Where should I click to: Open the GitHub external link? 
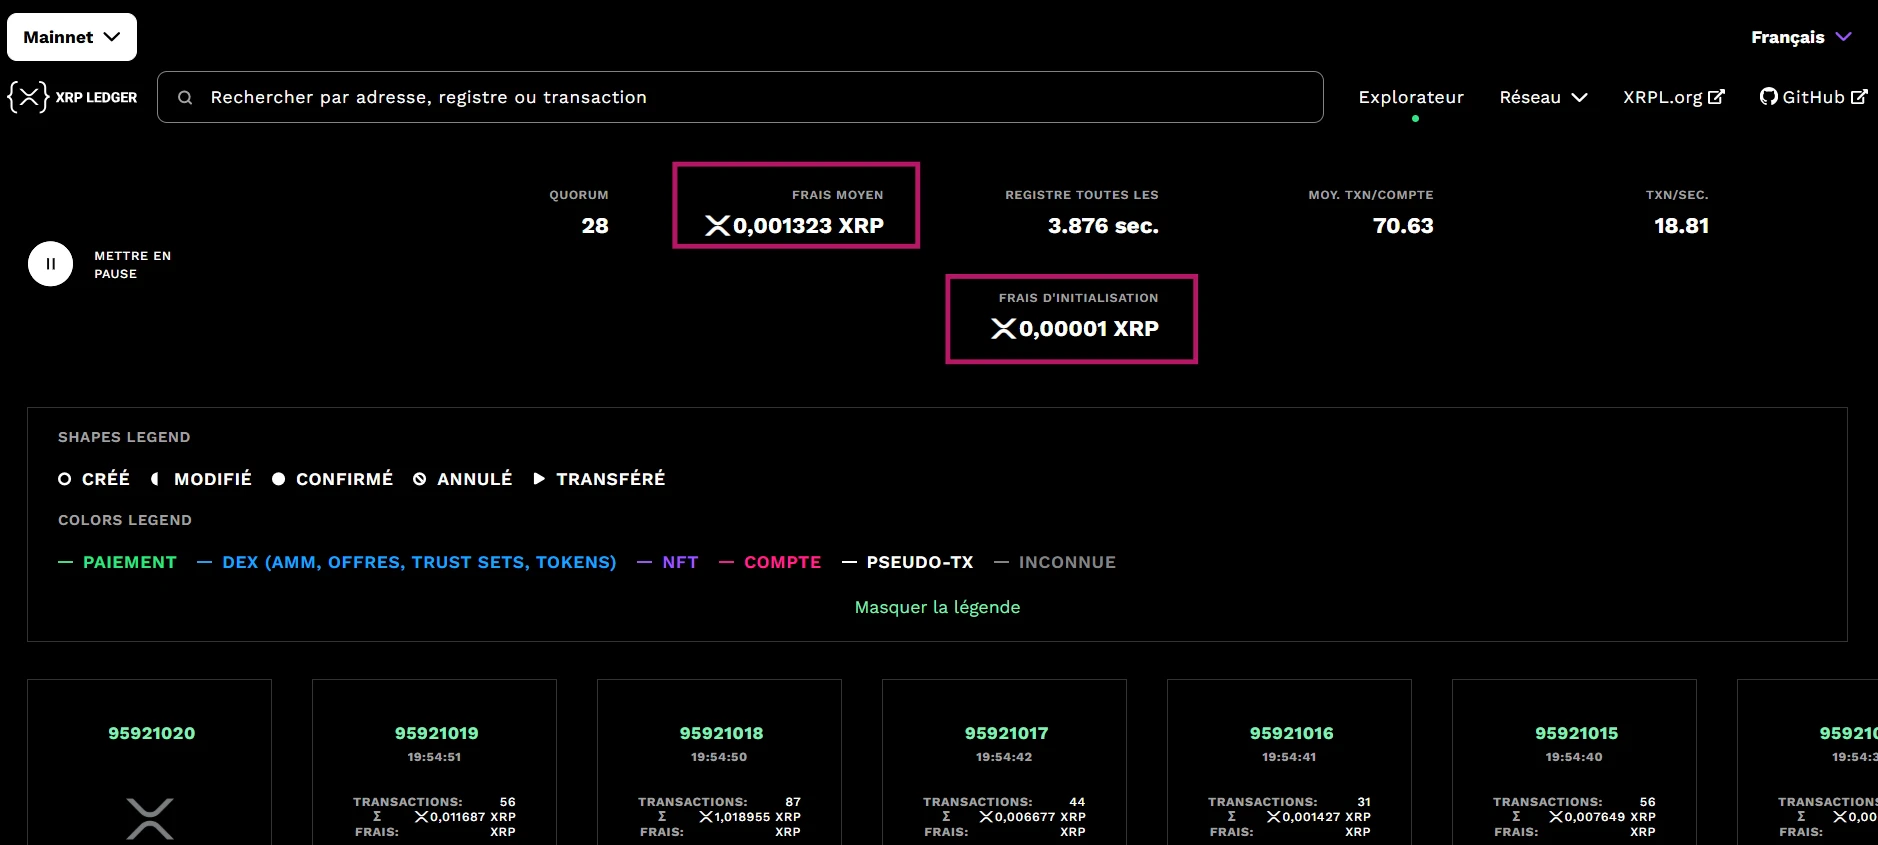click(1813, 97)
